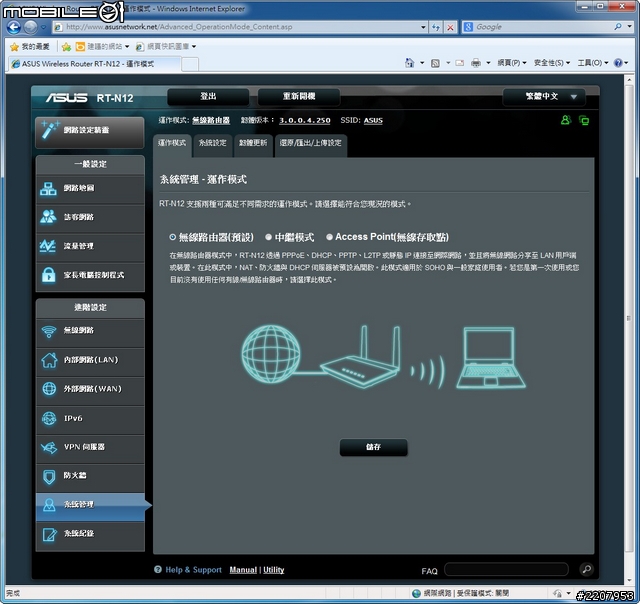Open Parental Control (家長電腦控制程式) in the sidebar
The image size is (640, 604).
pos(90,275)
